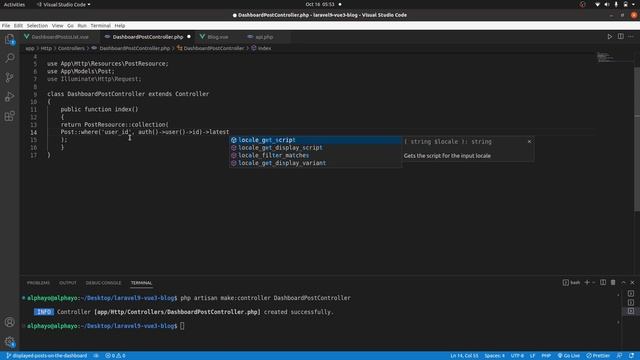The width and height of the screenshot is (640, 360).
Task: Change end of line sequence LF
Action: [532, 356]
